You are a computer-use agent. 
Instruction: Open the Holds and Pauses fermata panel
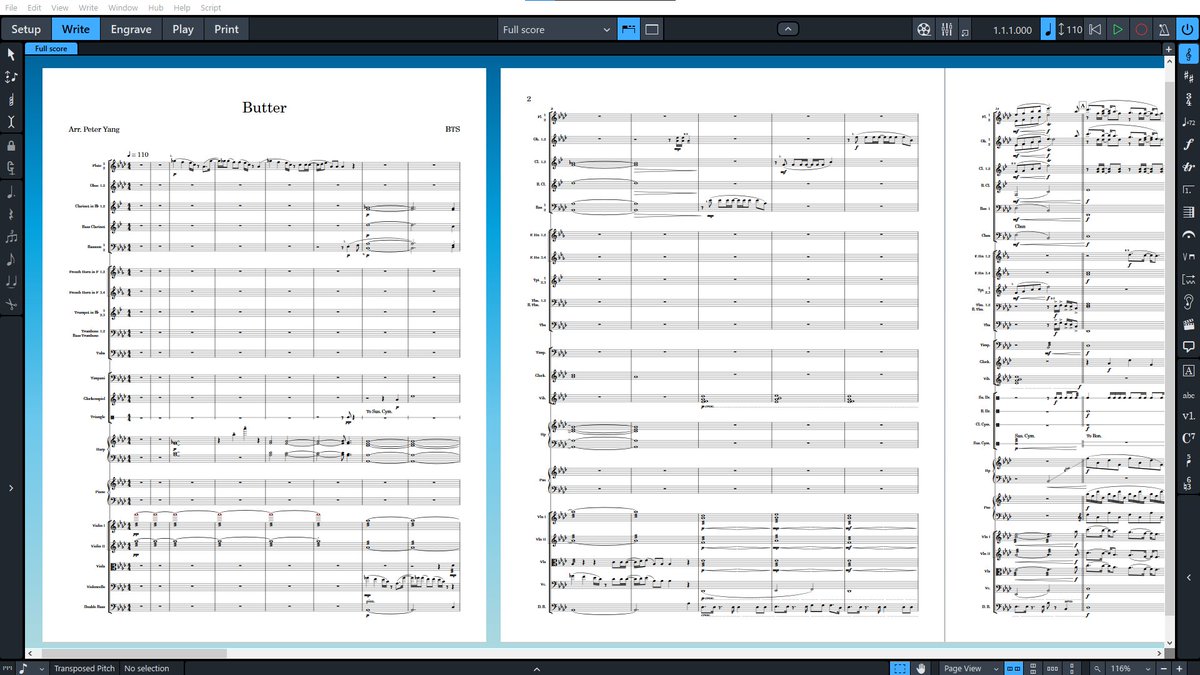(x=1188, y=234)
